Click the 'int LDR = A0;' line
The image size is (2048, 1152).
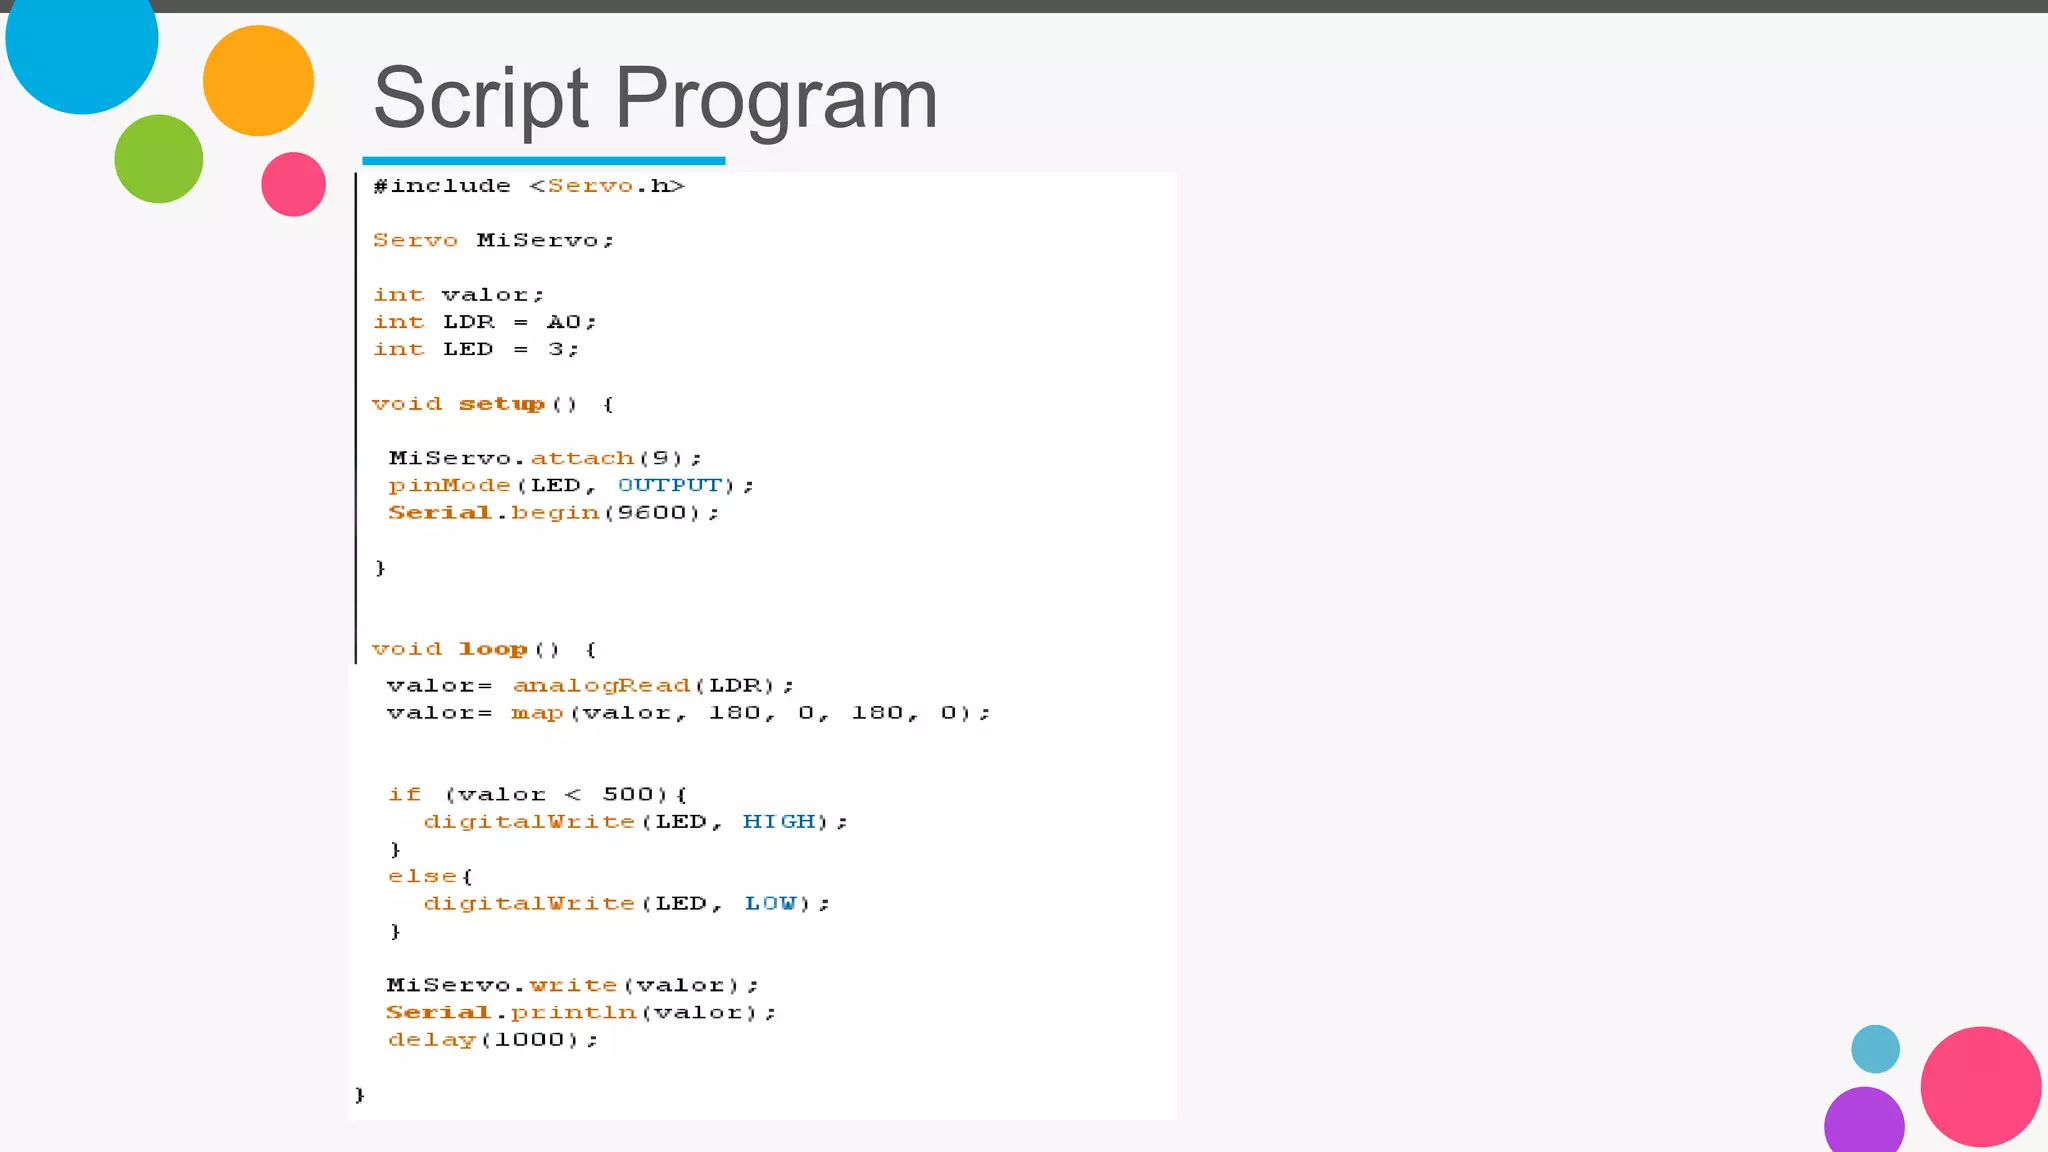[485, 322]
